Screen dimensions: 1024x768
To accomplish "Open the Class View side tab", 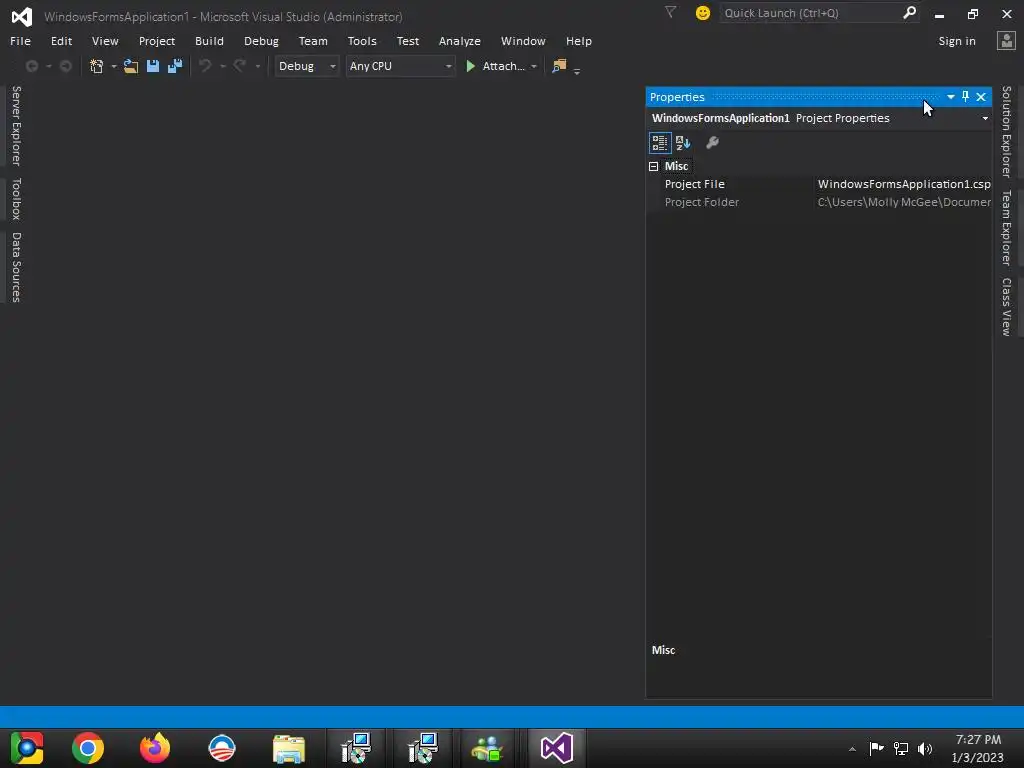I will tap(1006, 306).
